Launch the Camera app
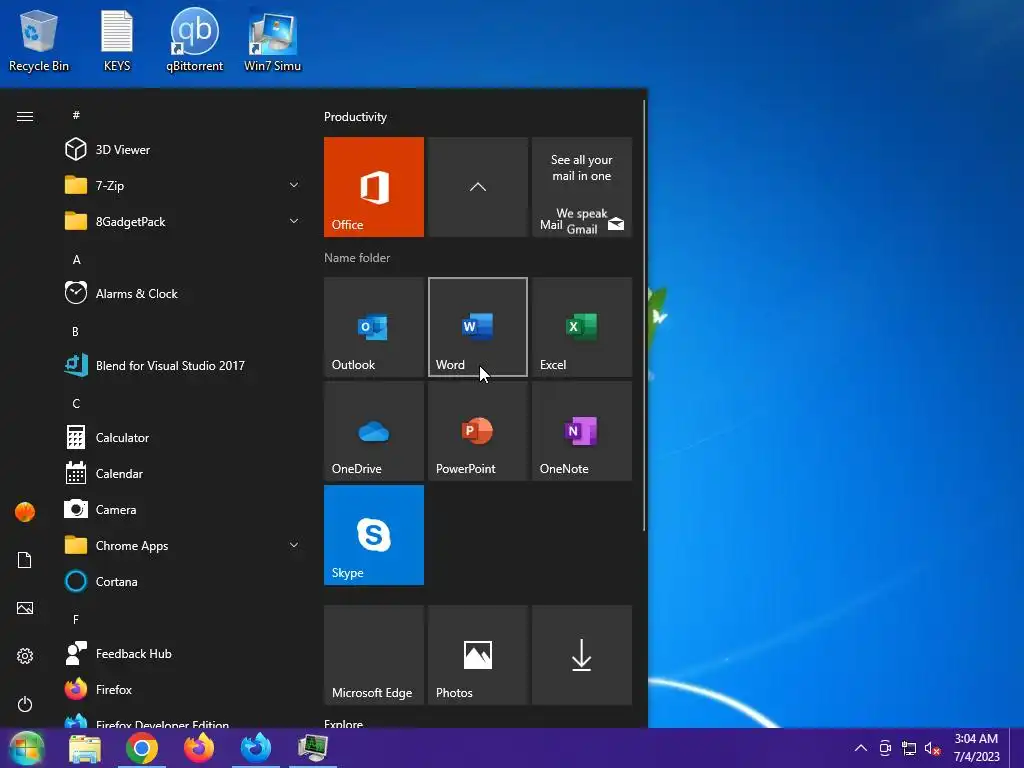The image size is (1024, 768). pos(183,509)
